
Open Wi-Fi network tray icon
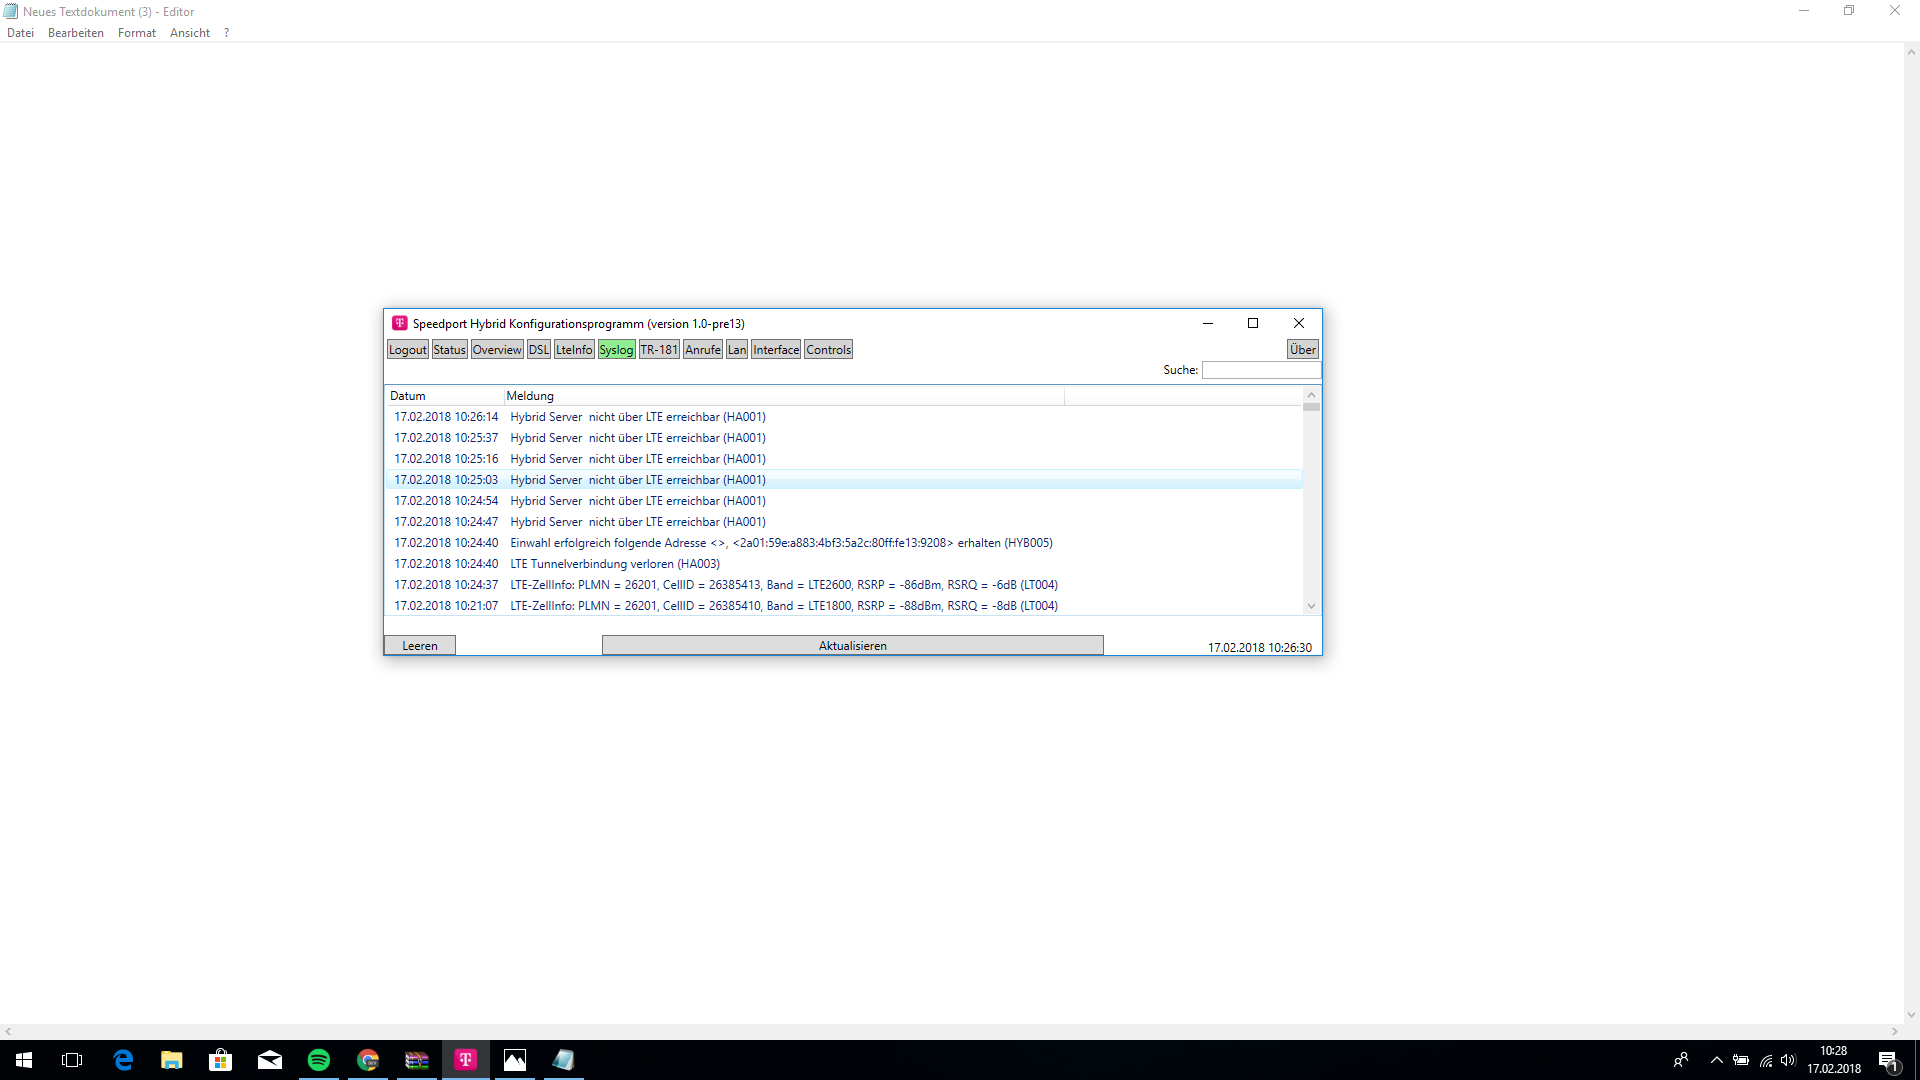[x=1766, y=1060]
